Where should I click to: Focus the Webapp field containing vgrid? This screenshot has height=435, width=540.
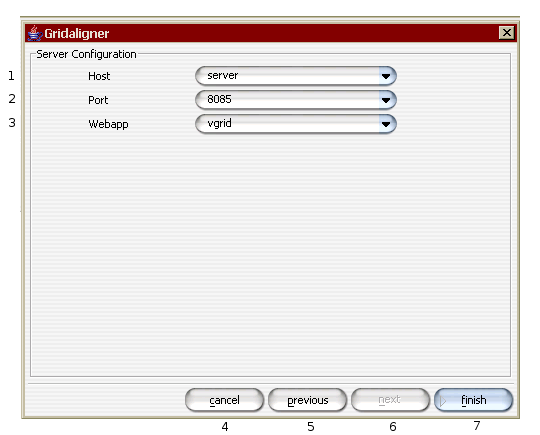[288, 124]
